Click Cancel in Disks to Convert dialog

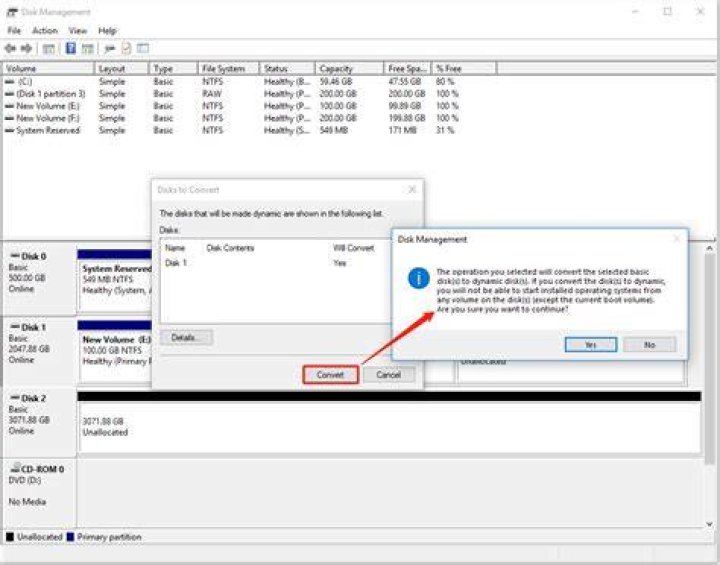(x=388, y=375)
